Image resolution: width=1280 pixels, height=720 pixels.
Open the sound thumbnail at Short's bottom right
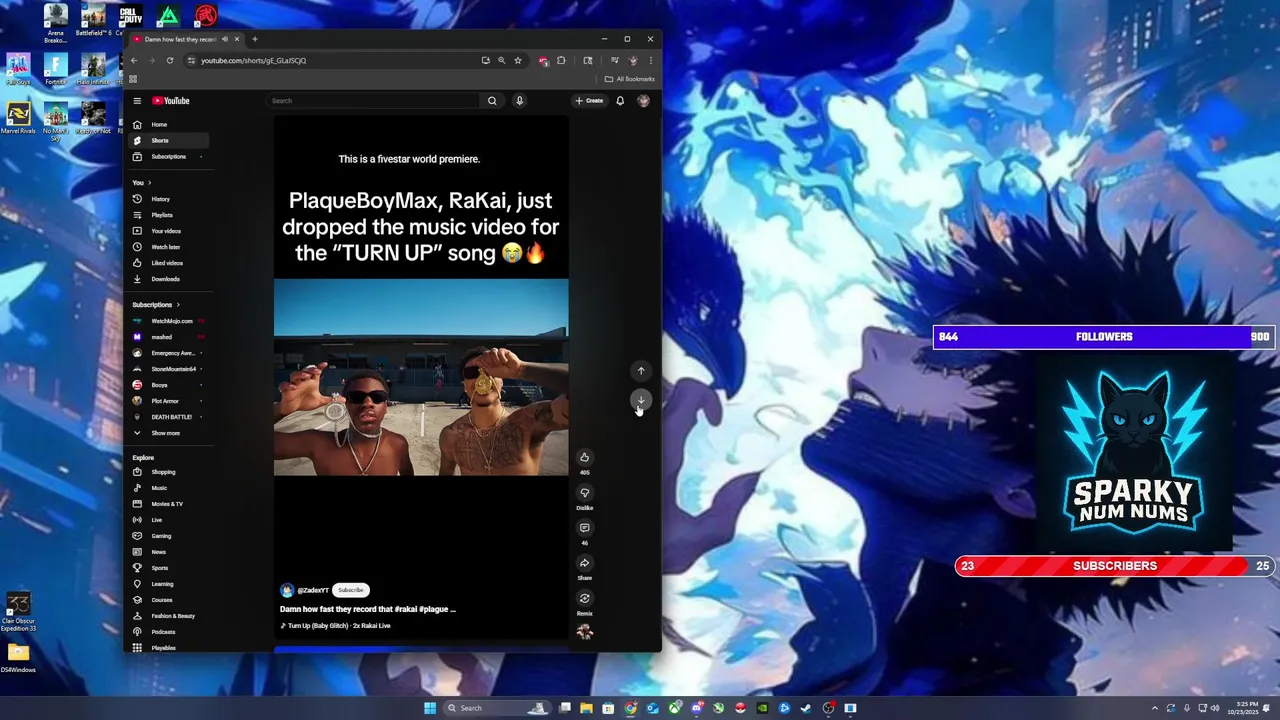[x=585, y=631]
